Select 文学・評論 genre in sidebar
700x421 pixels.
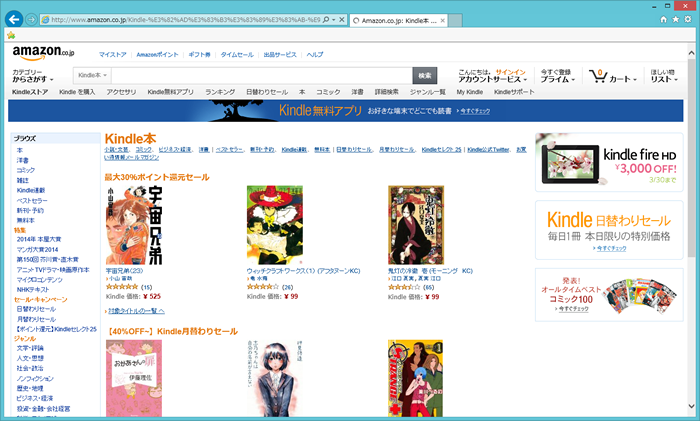coord(30,348)
